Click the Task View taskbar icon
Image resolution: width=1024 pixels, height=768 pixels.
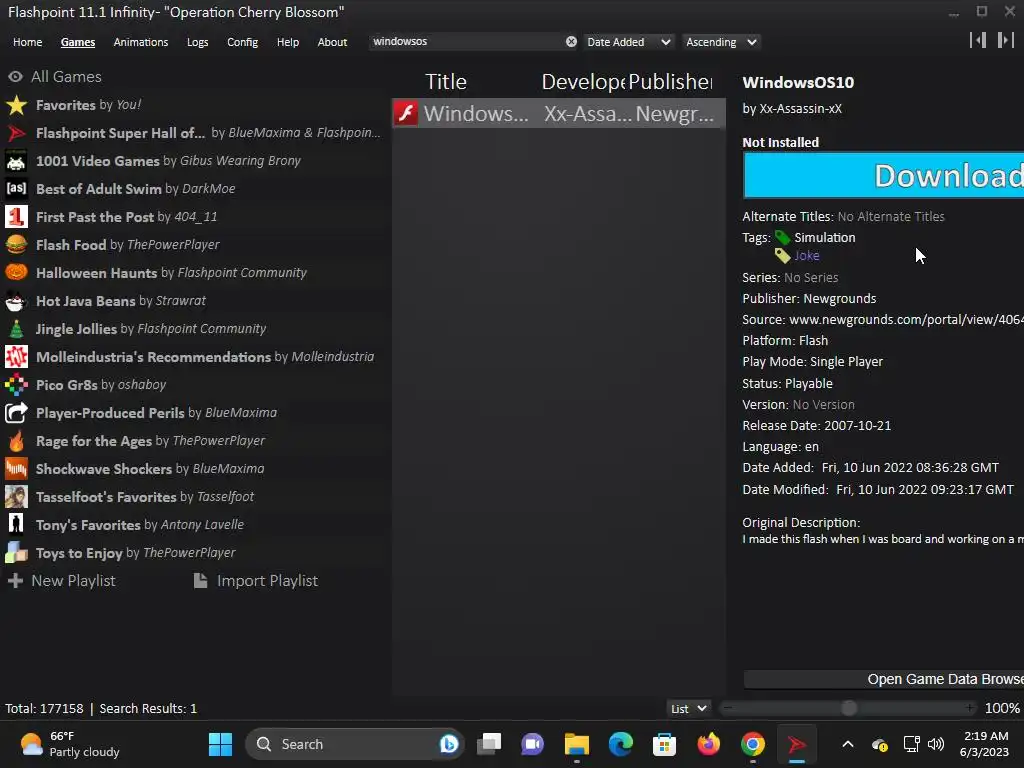coord(489,744)
